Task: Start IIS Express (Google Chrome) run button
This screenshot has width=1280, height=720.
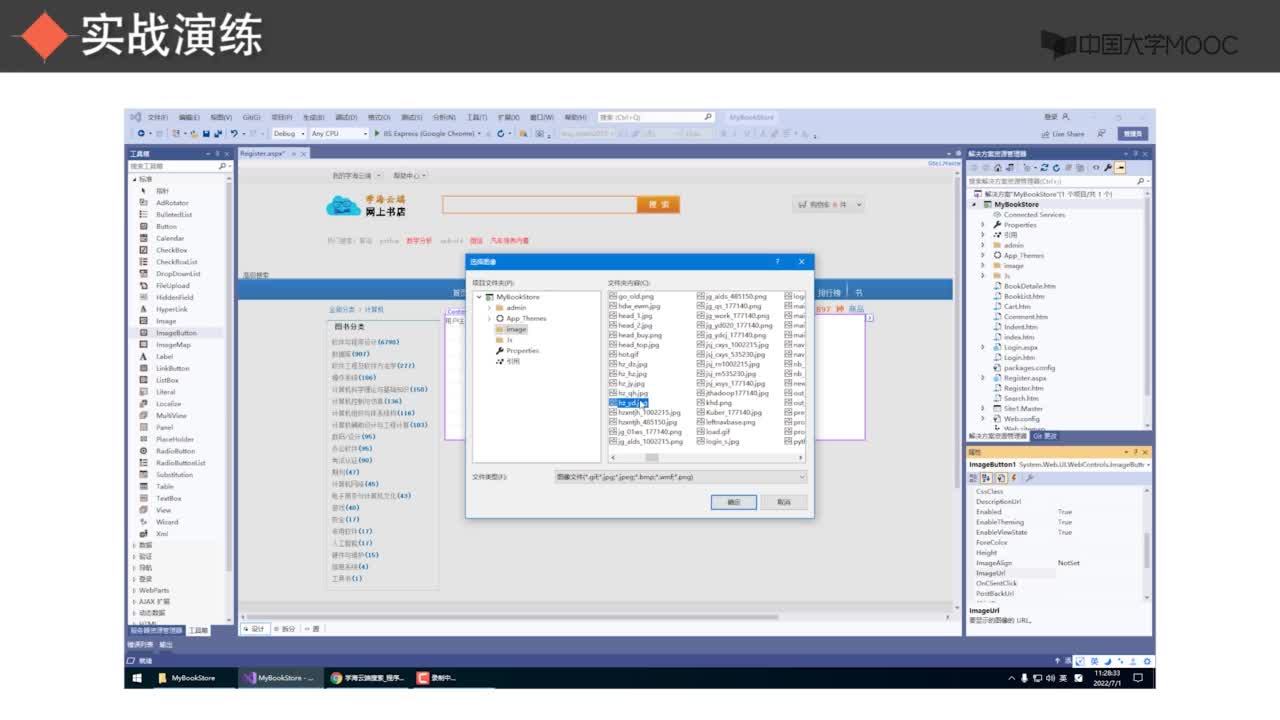Action: [x=426, y=133]
